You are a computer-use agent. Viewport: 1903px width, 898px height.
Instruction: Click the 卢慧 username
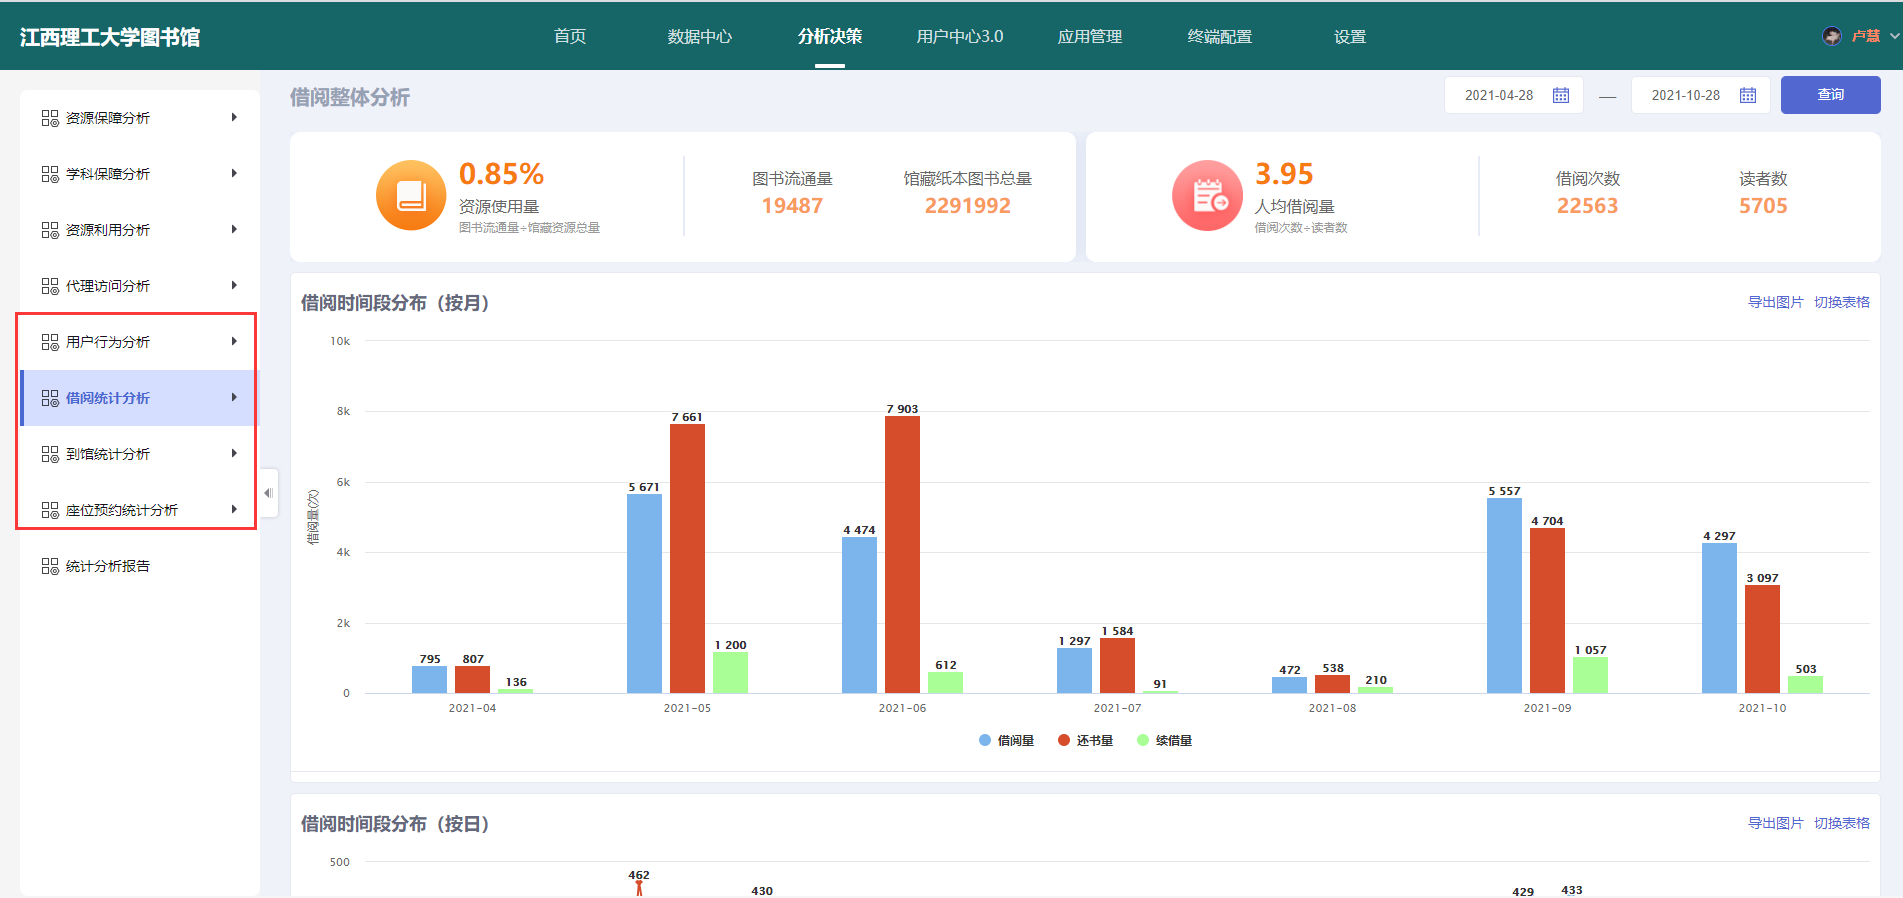[1866, 36]
